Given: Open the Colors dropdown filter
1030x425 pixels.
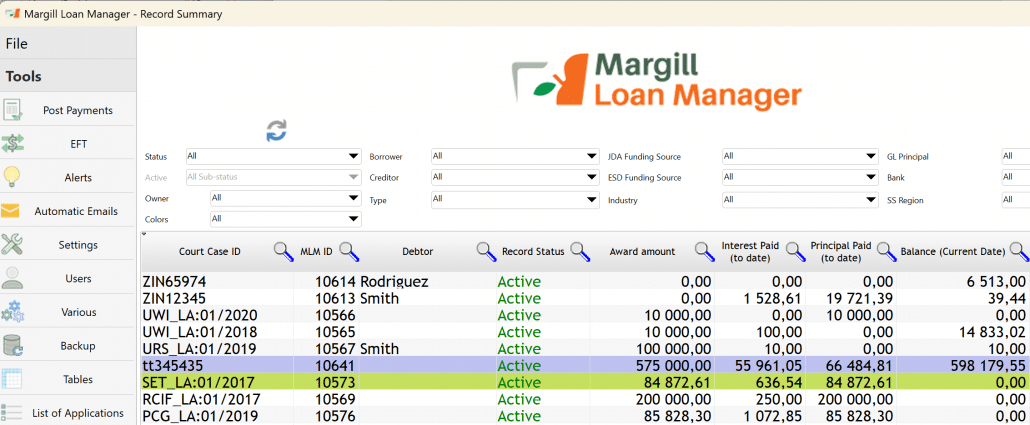Looking at the screenshot, I should click(x=353, y=219).
